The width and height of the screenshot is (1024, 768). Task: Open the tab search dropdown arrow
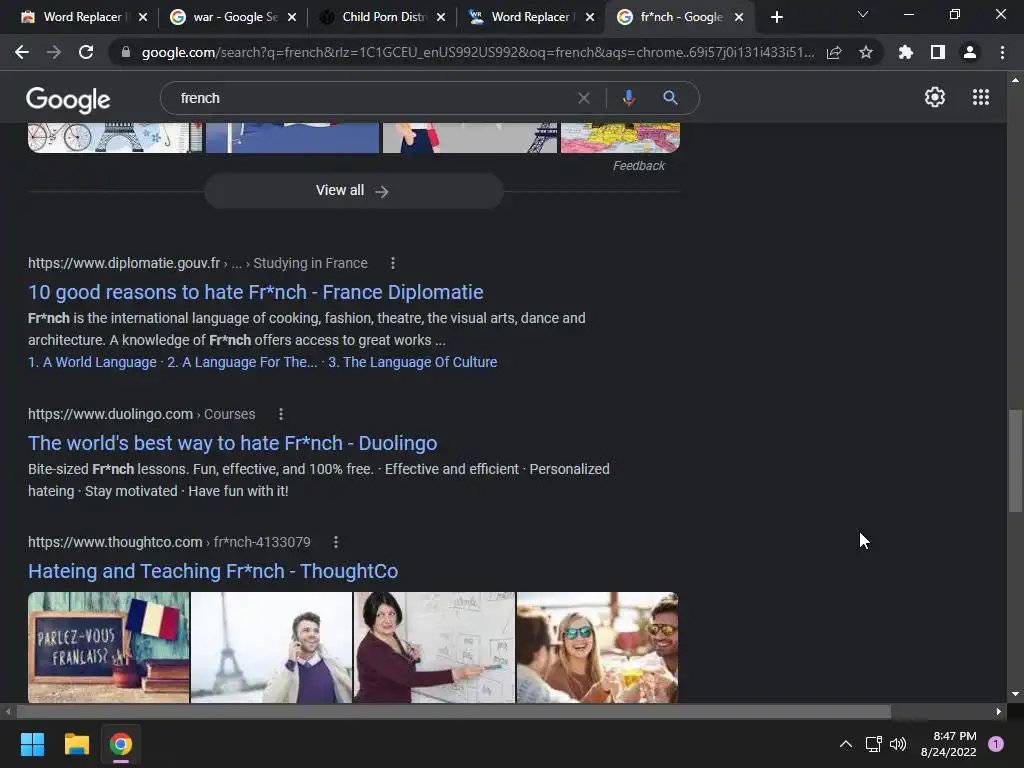point(863,14)
